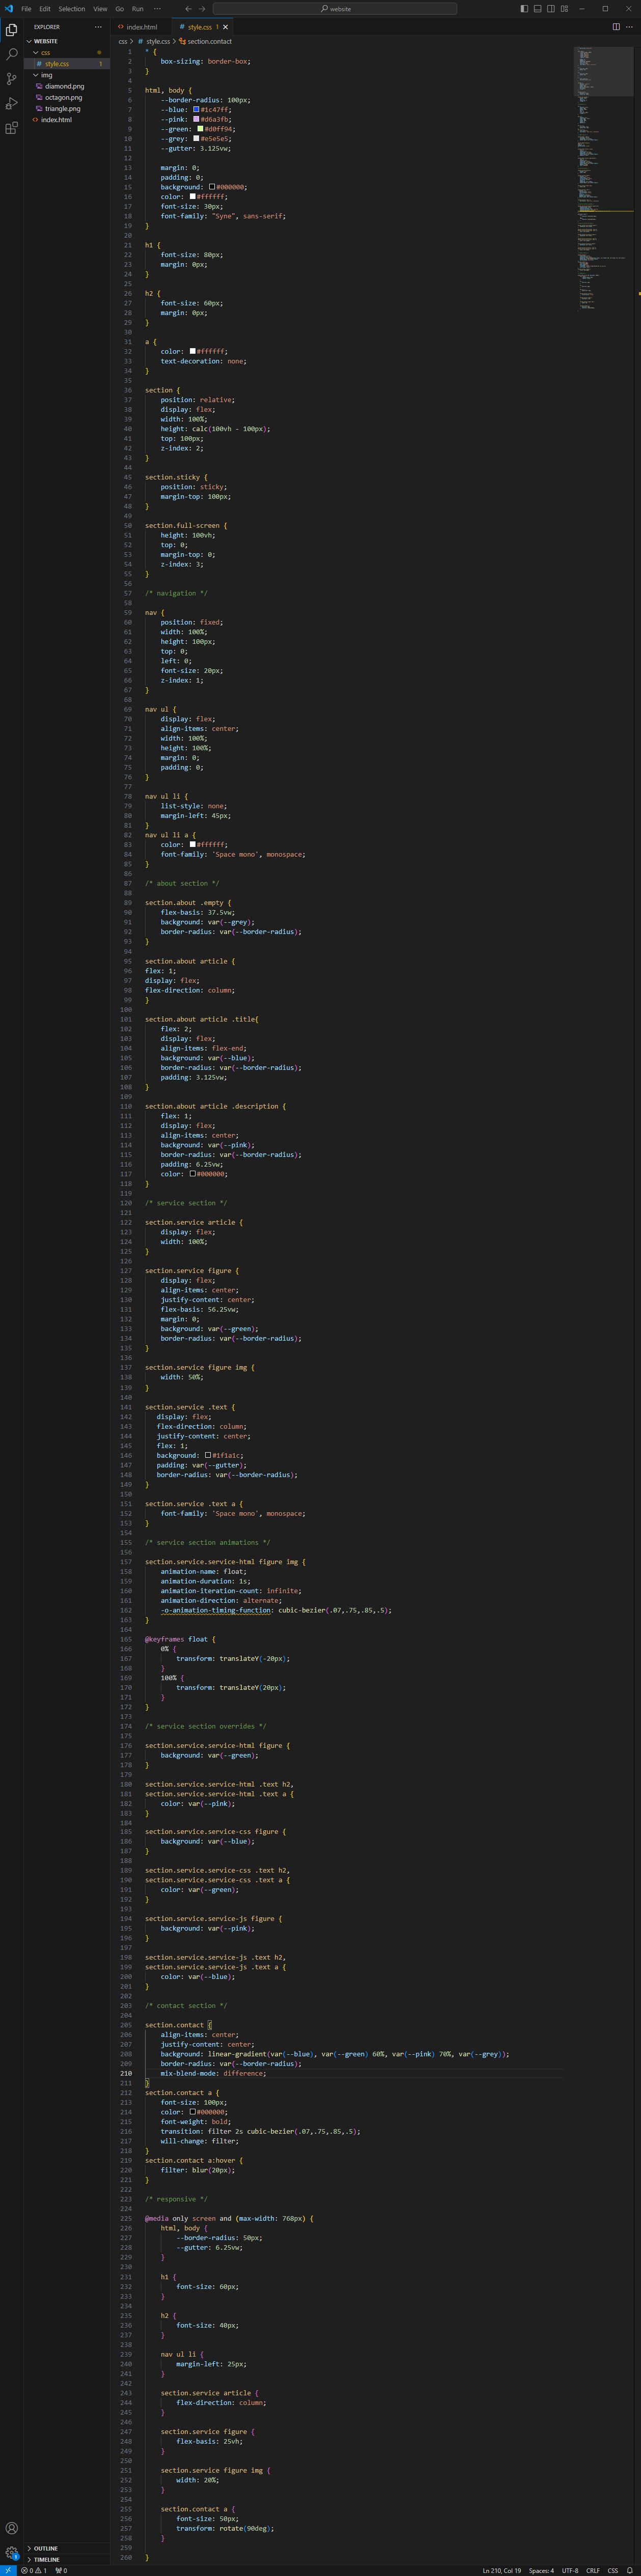Open notifications bell in status bar
This screenshot has width=641, height=2576.
click(630, 2570)
